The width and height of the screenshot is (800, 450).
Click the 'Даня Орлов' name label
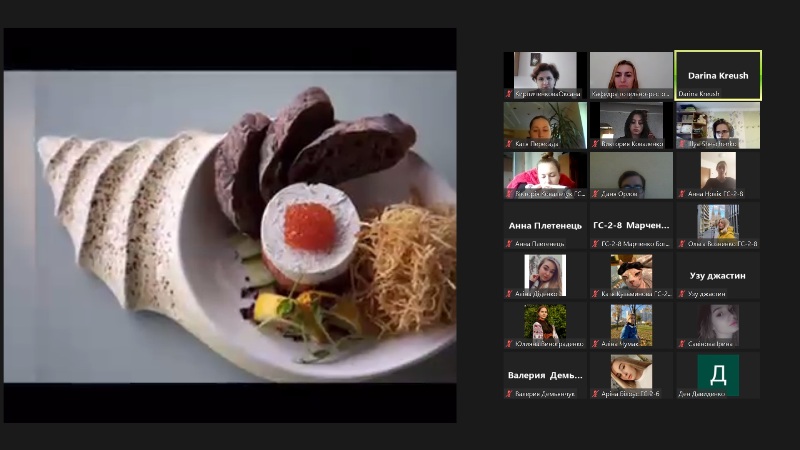(619, 194)
